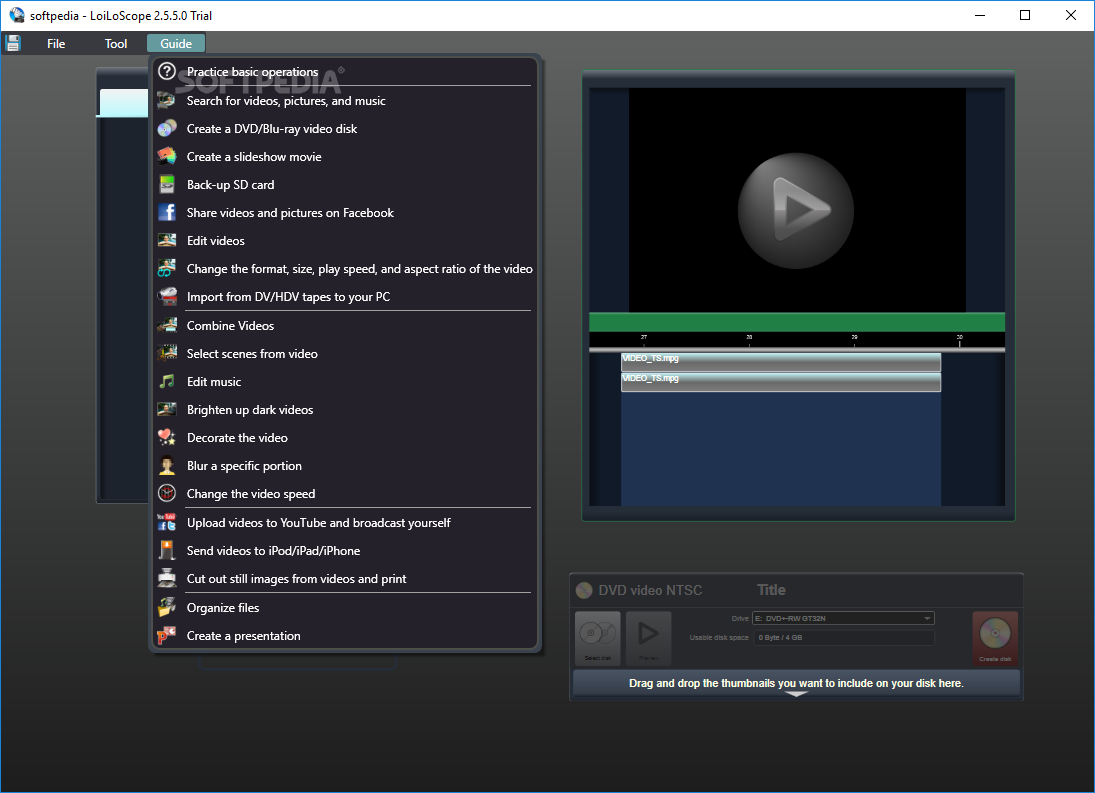Click the YouTube upload icon
Image resolution: width=1095 pixels, height=793 pixels.
(167, 522)
